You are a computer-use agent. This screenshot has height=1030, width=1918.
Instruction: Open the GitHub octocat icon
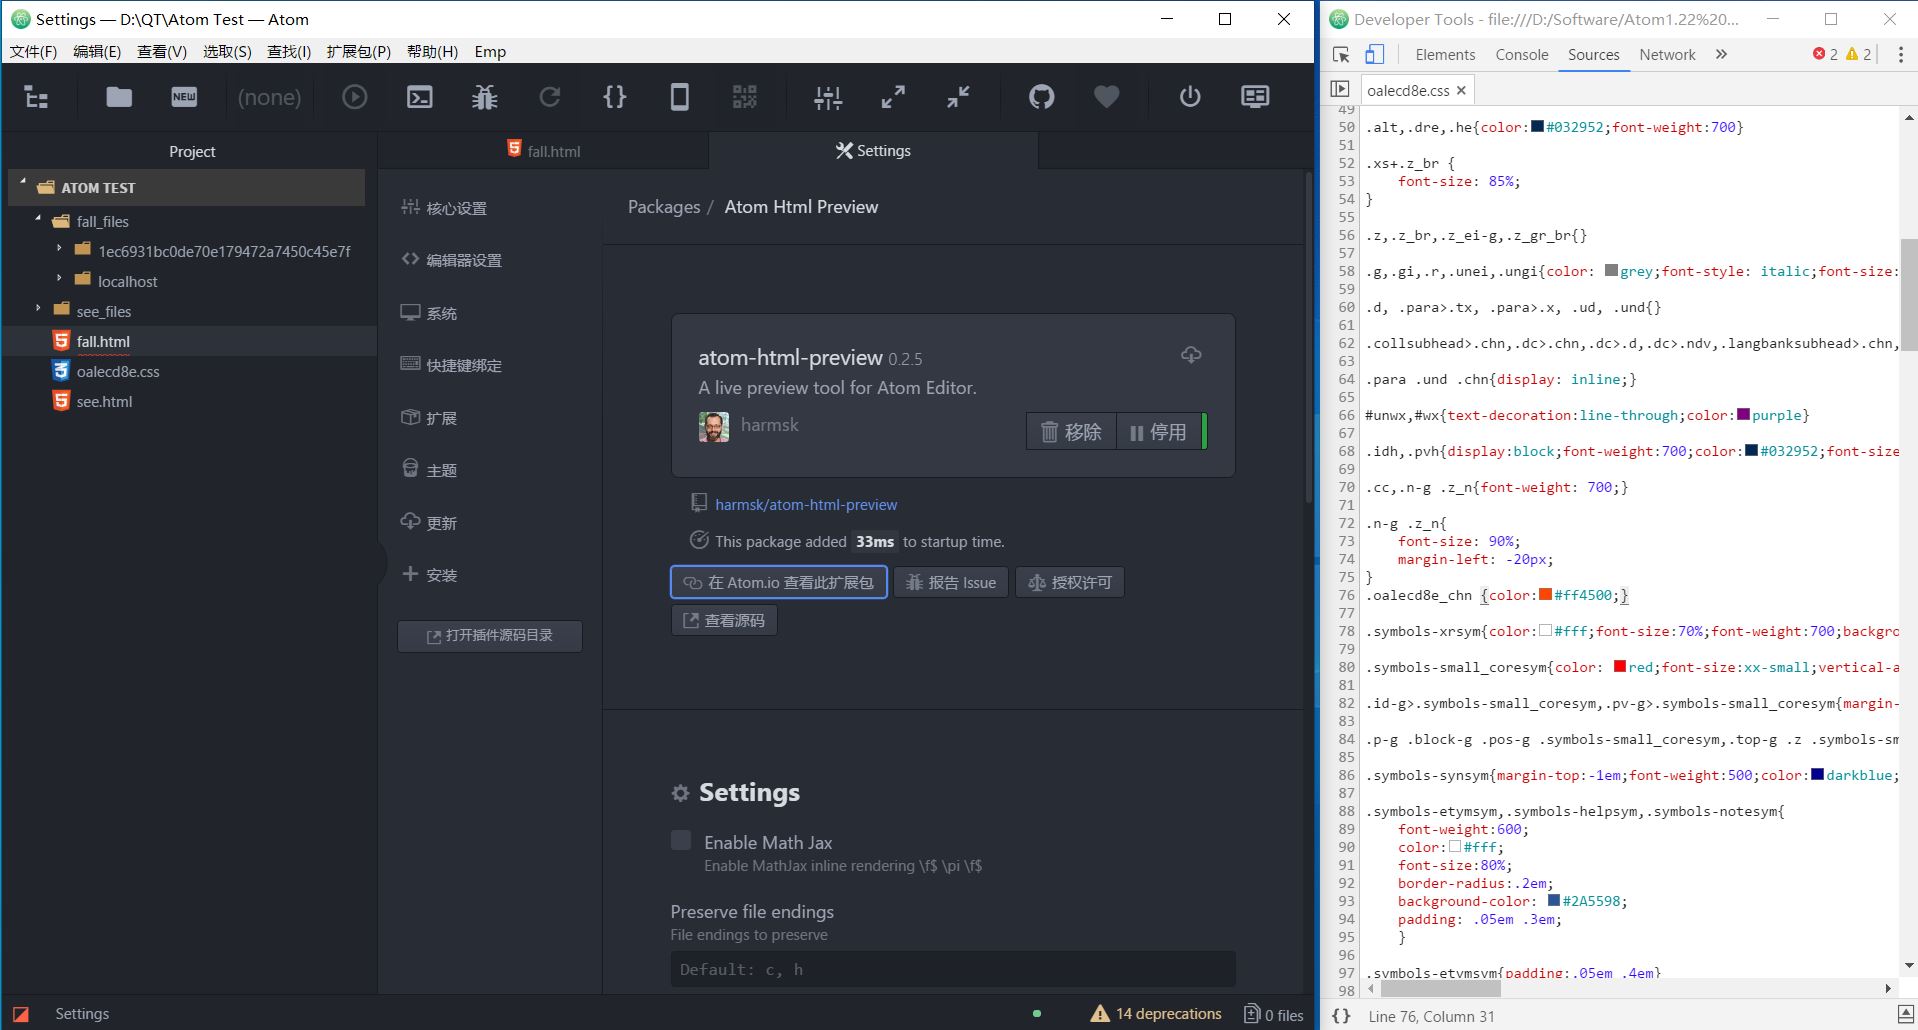(x=1041, y=97)
